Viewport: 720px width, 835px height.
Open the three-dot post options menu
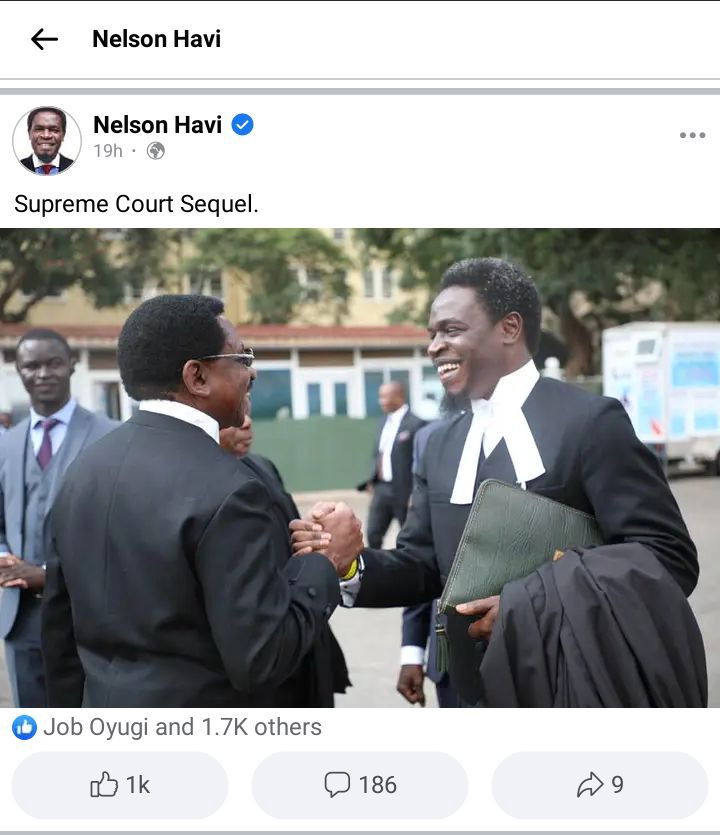click(692, 135)
